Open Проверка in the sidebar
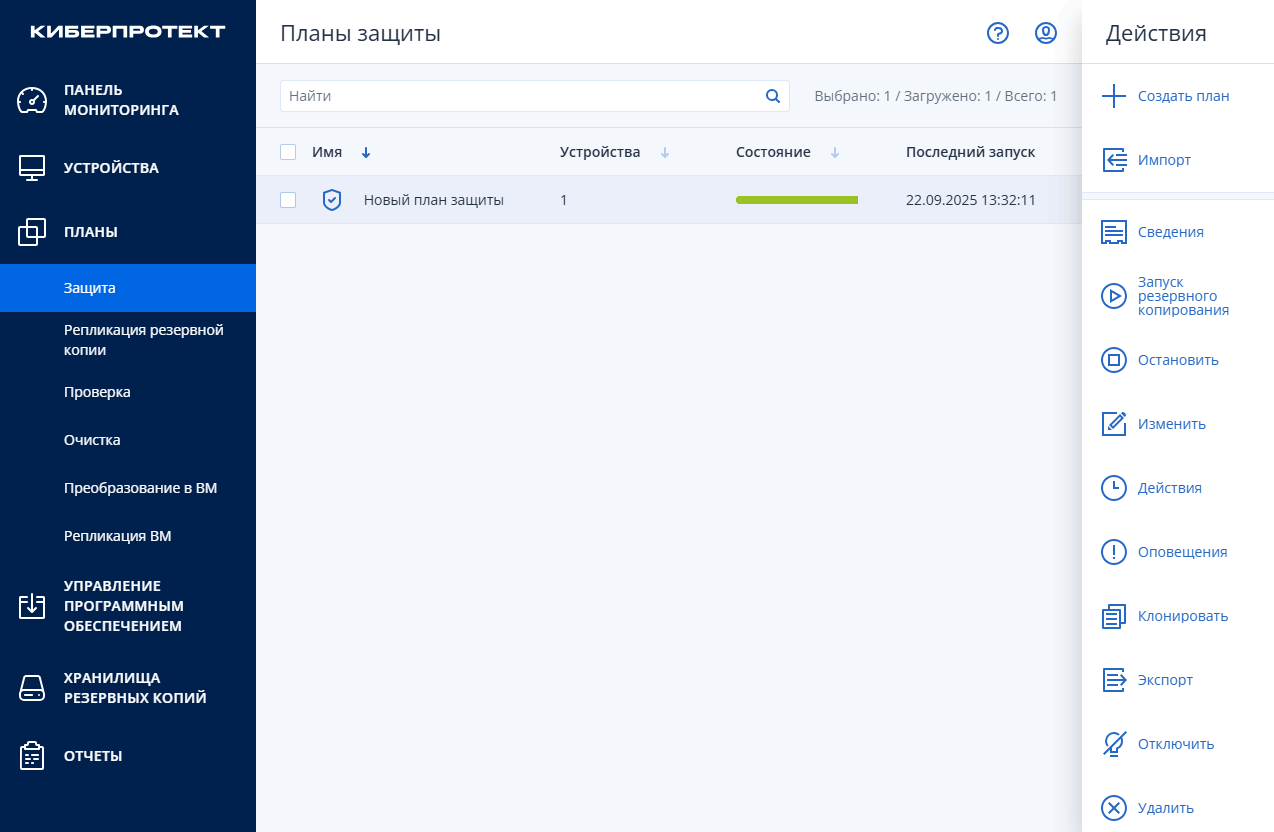This screenshot has height=832, width=1274. 97,392
